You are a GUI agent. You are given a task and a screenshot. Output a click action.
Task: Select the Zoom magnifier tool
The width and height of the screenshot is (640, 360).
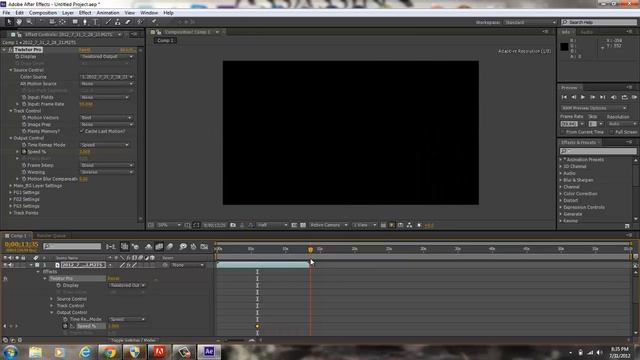point(29,22)
